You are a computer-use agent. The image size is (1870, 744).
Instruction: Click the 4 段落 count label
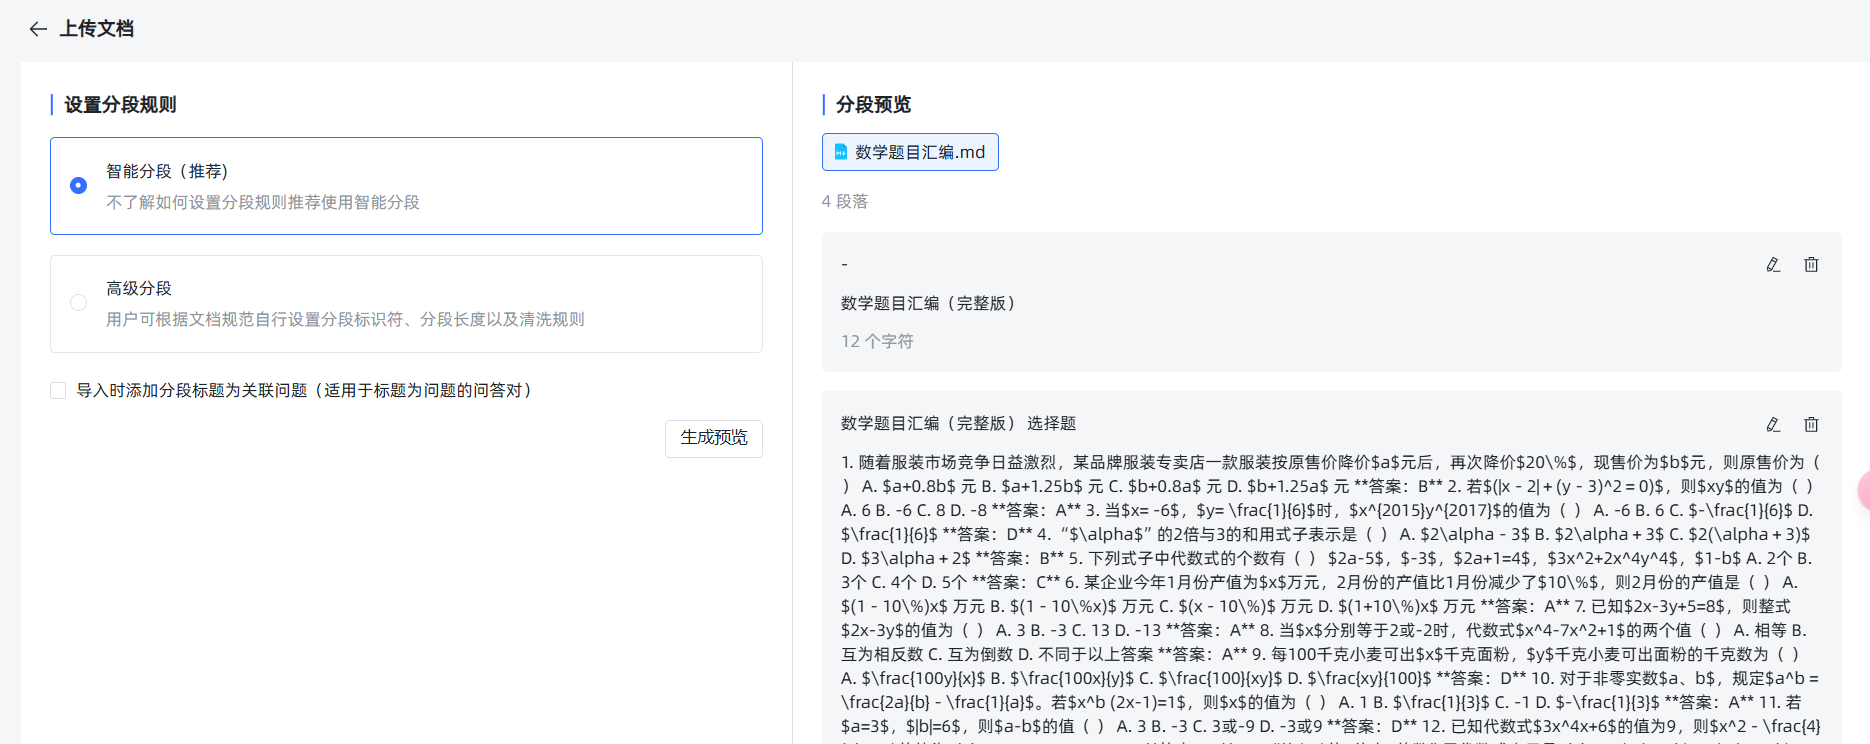845,201
